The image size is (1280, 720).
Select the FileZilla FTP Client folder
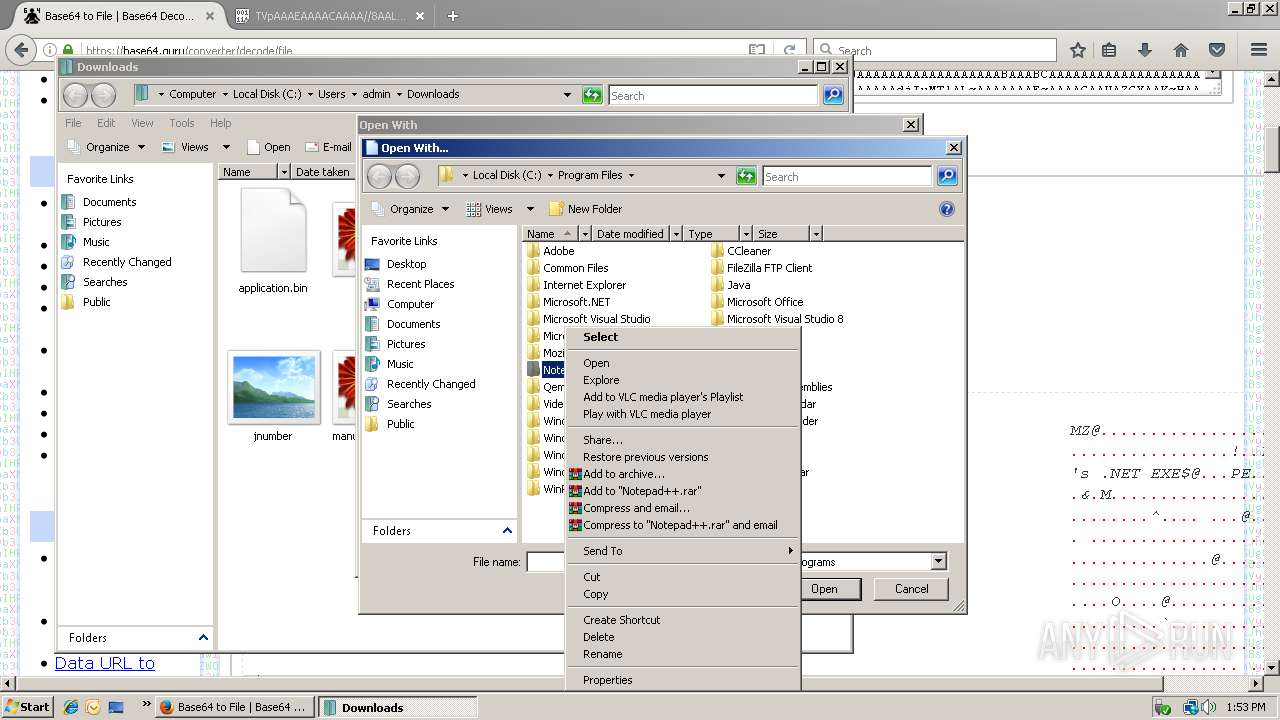761,268
